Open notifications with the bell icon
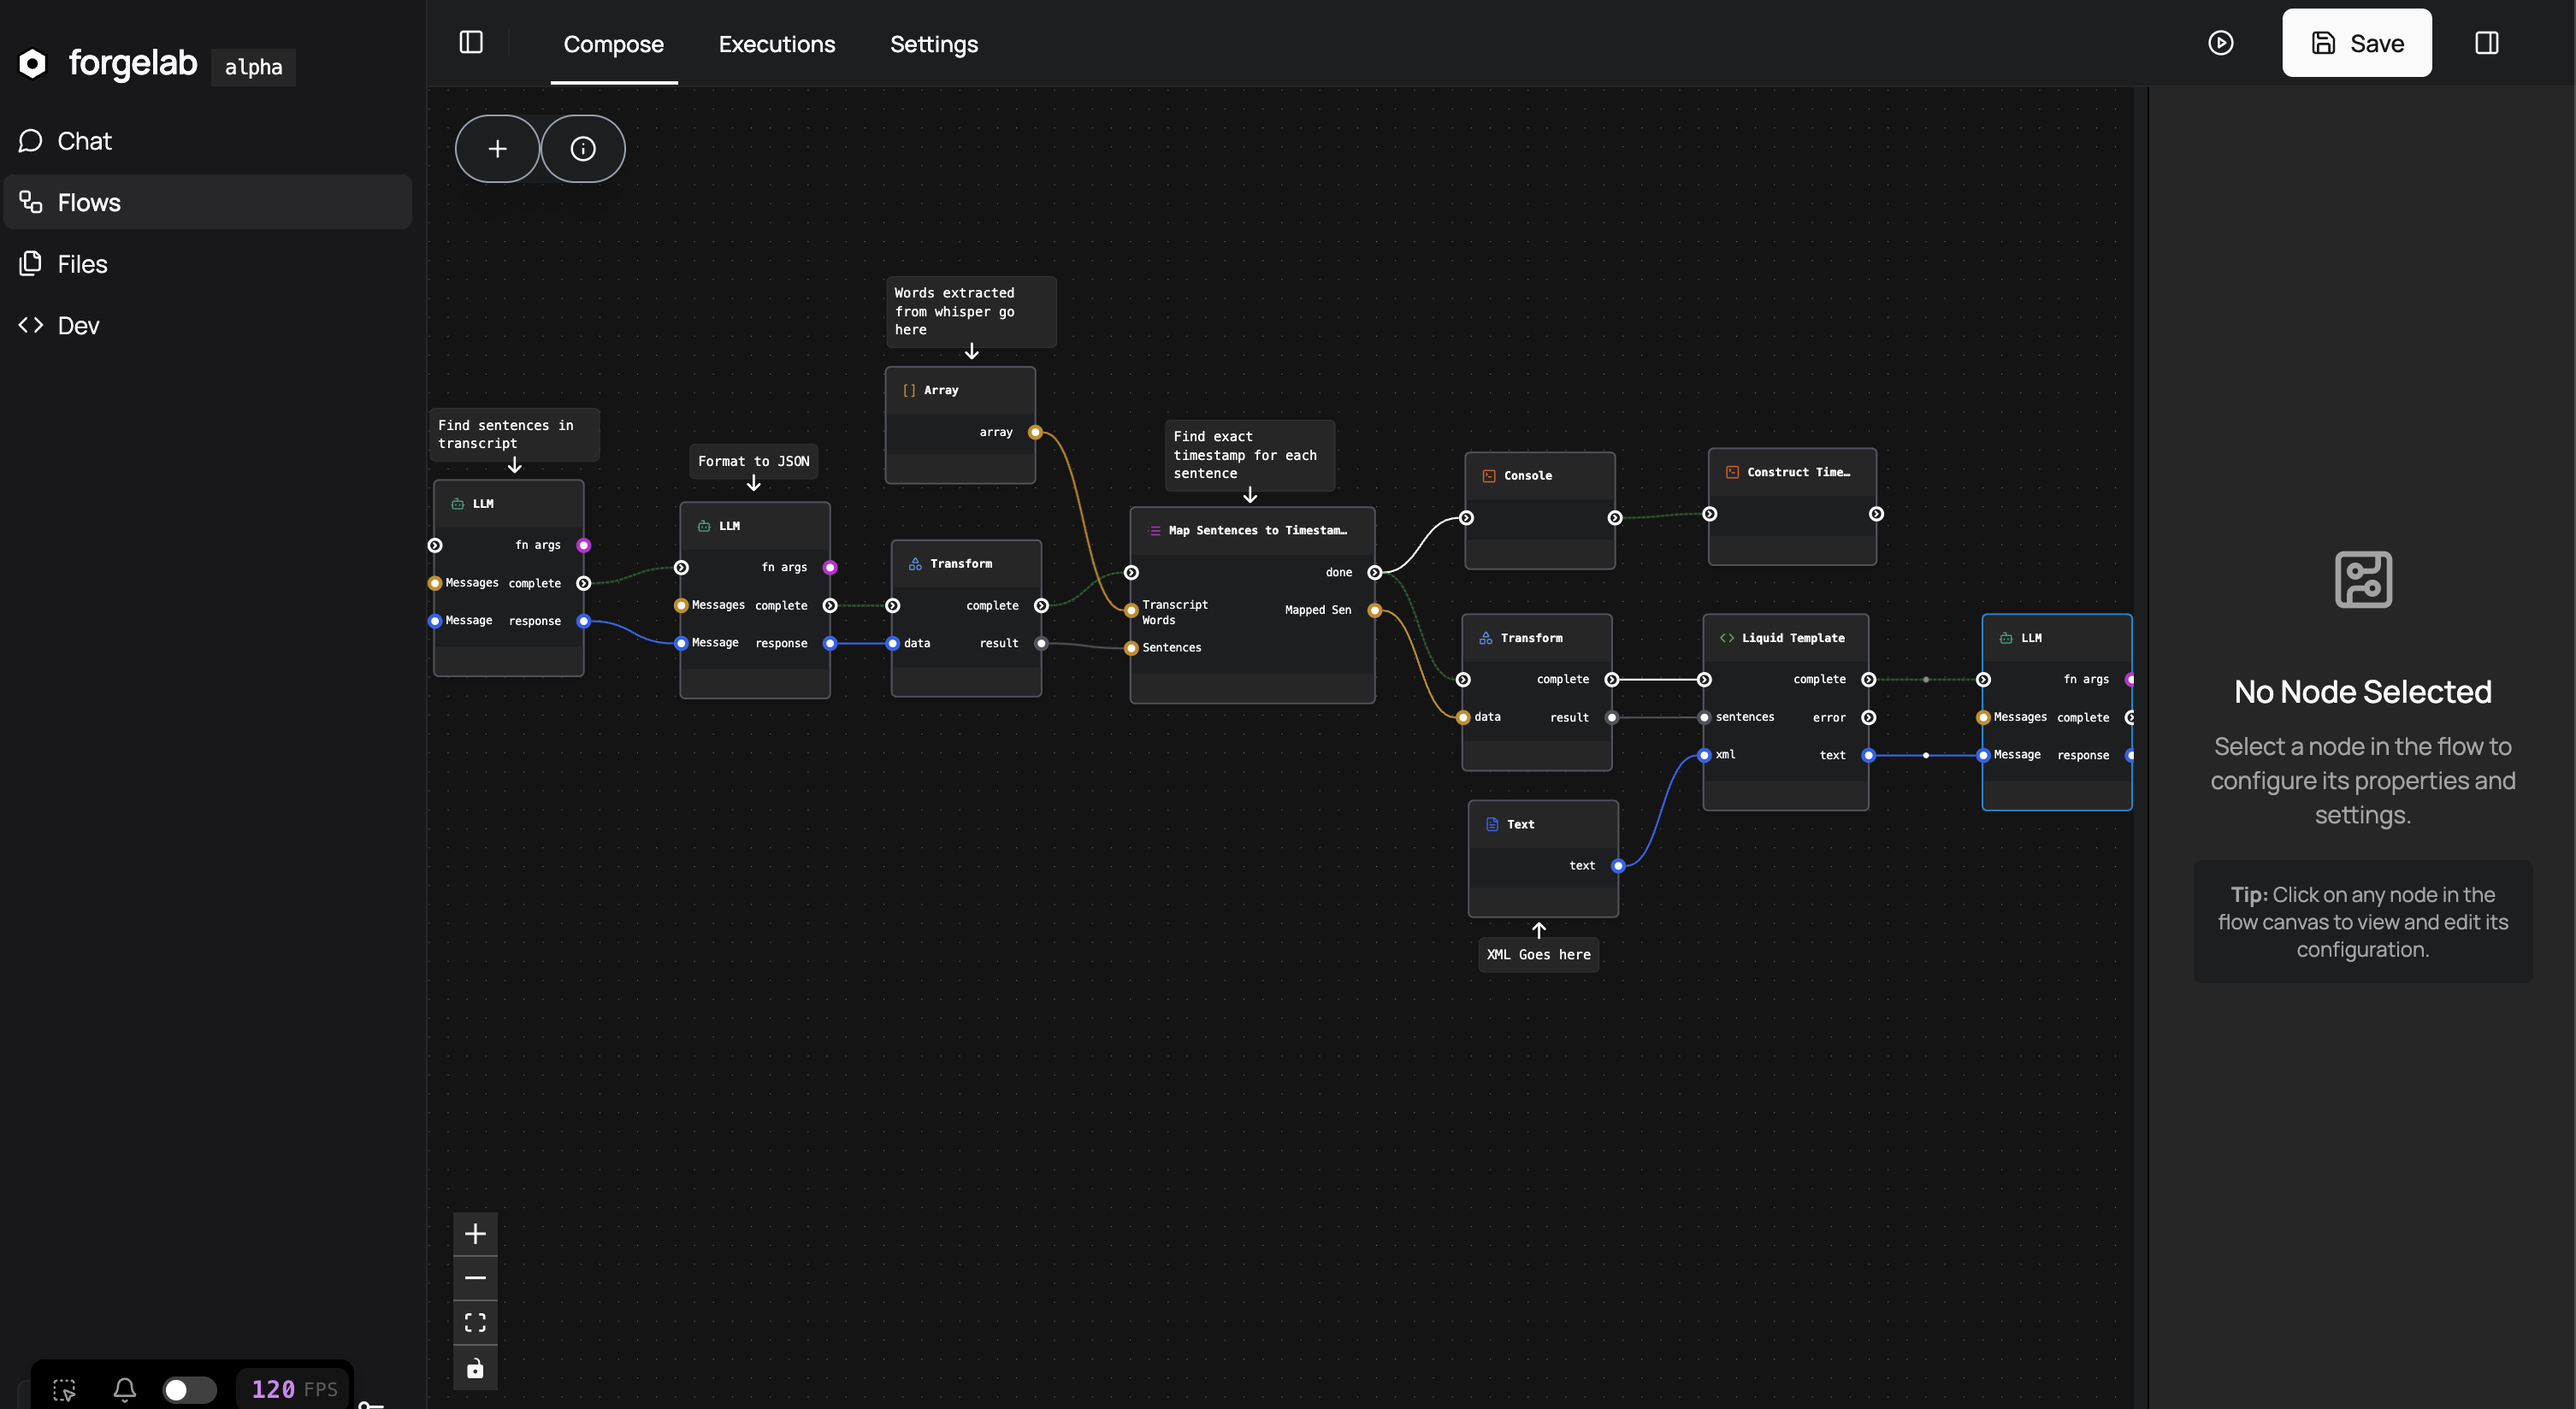Image resolution: width=2576 pixels, height=1409 pixels. 124,1389
